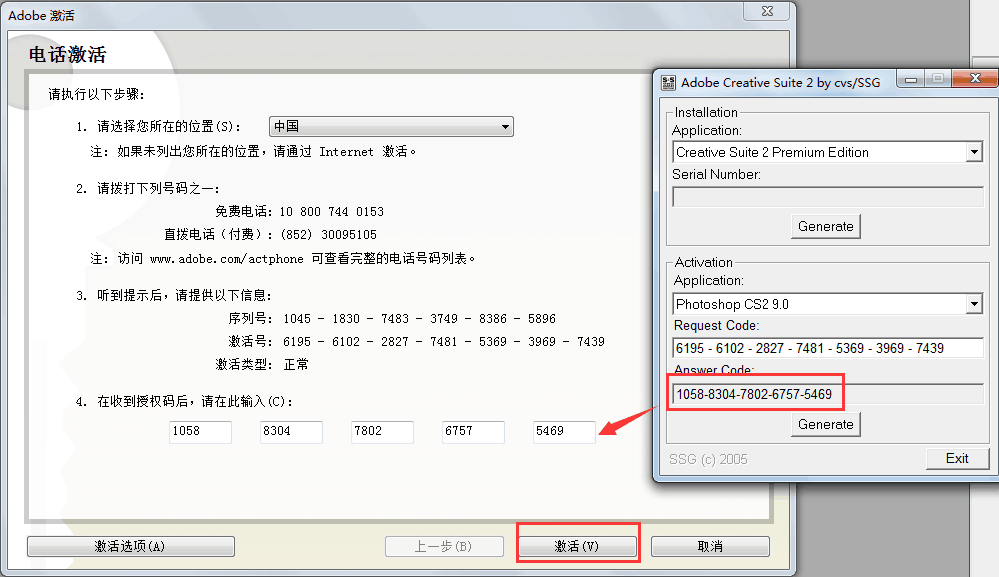Select the 激活选项(A) button
The height and width of the screenshot is (577, 999).
(130, 546)
